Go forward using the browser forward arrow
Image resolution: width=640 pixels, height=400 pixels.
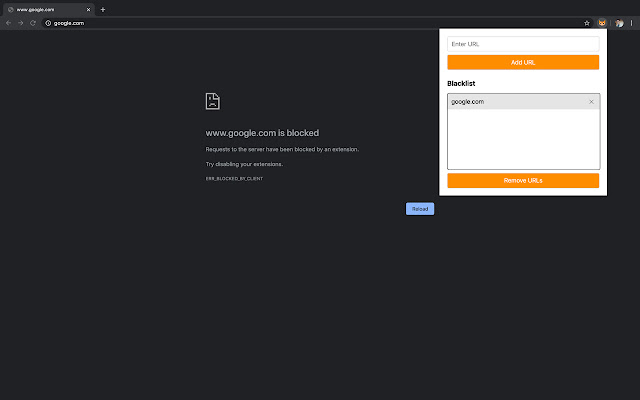(20, 23)
